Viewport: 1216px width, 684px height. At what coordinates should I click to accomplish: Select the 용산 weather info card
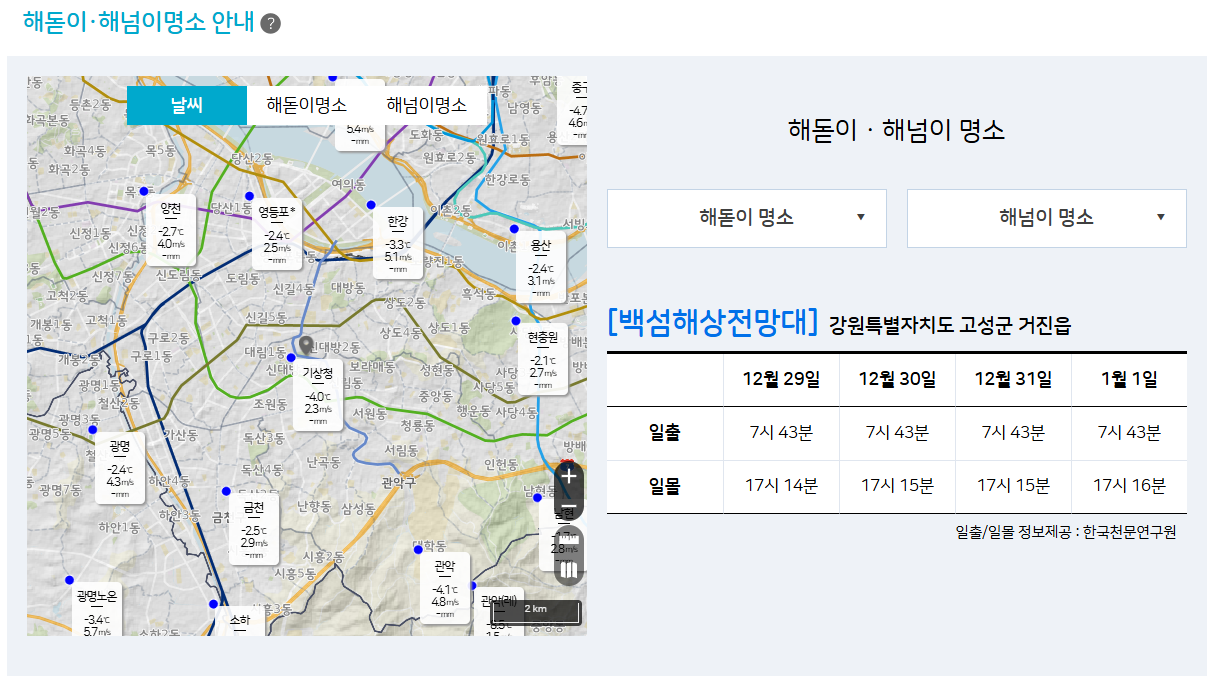[541, 268]
